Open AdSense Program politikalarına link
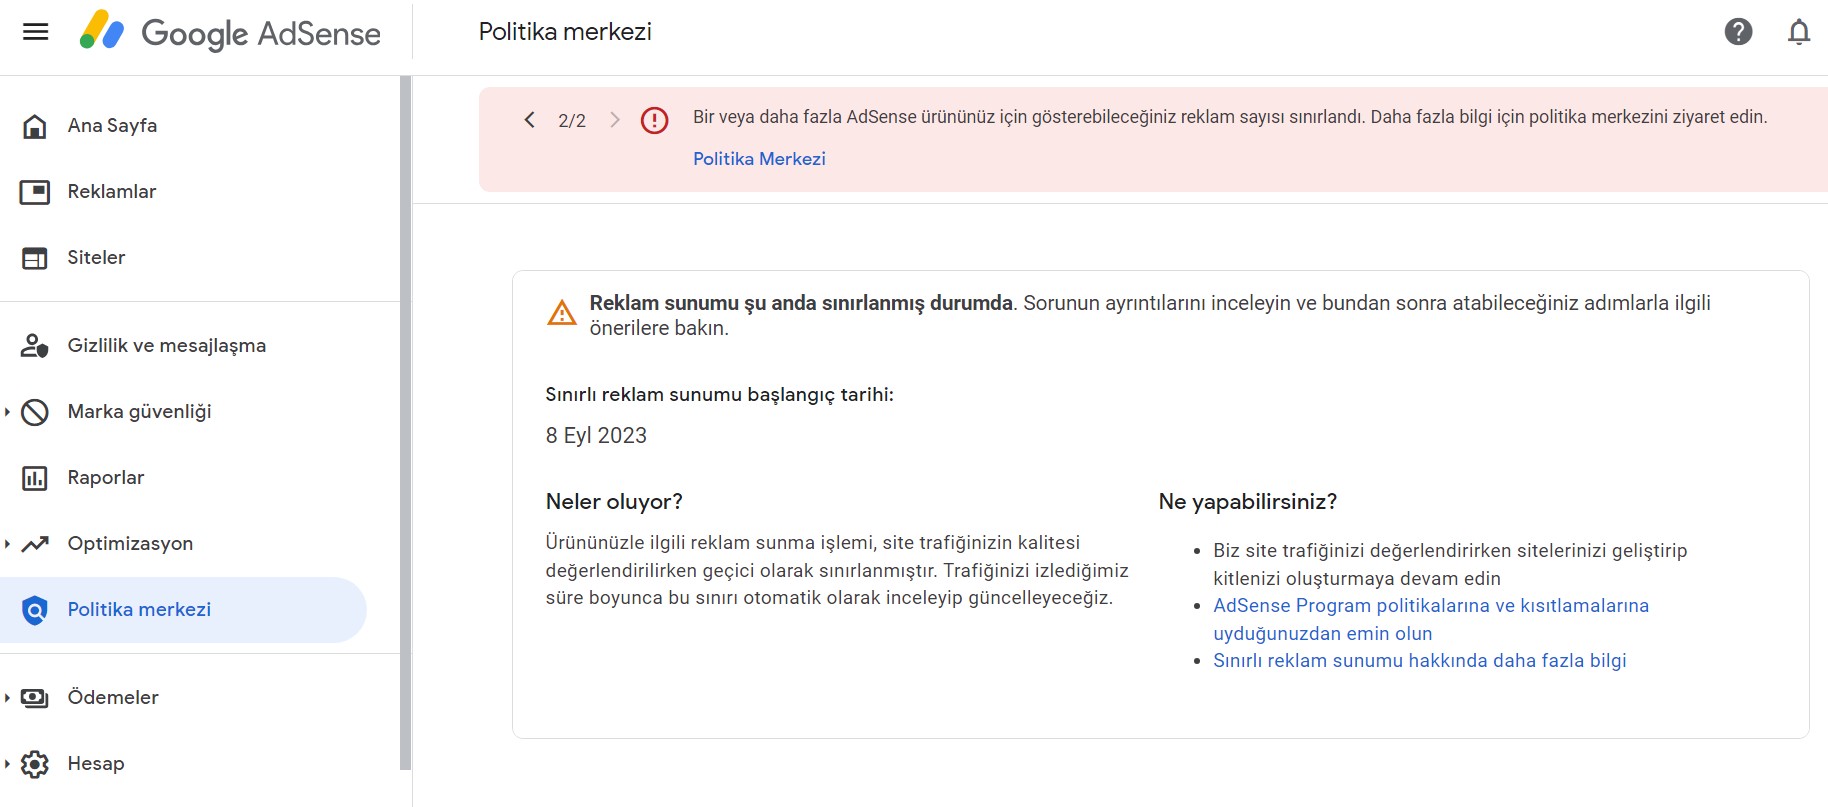 tap(1431, 619)
